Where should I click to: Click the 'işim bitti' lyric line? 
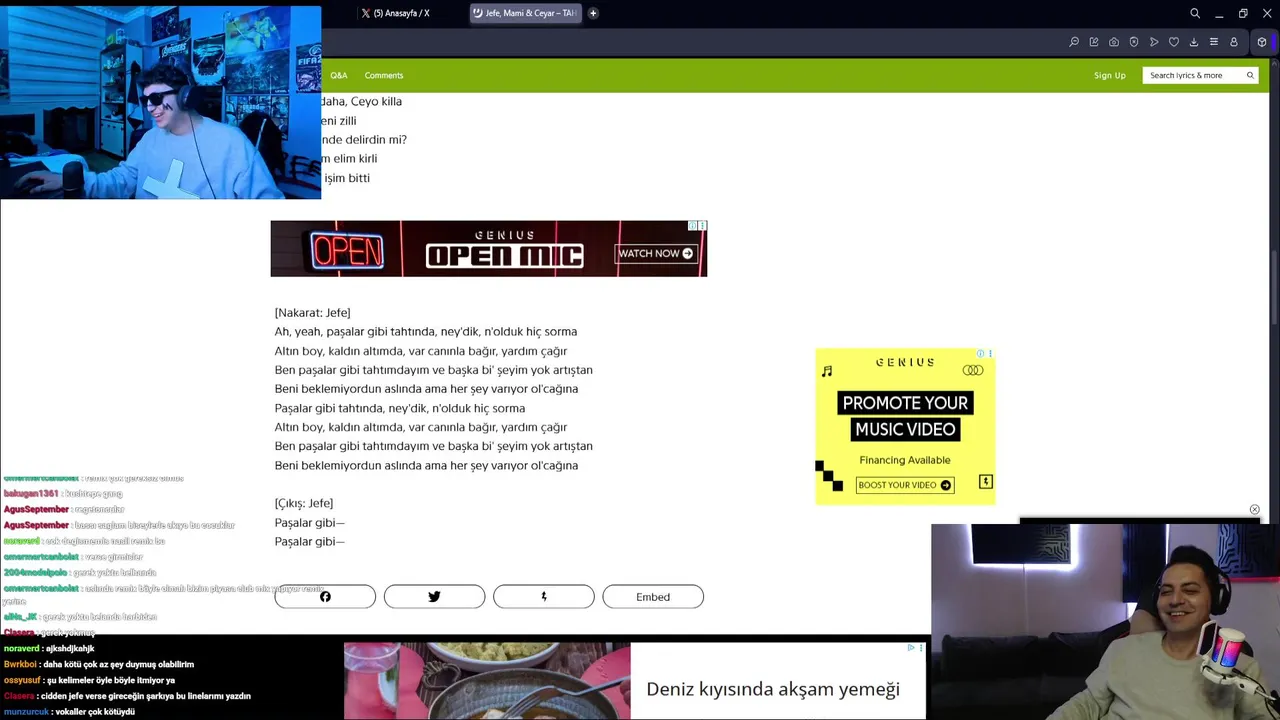pyautogui.click(x=346, y=178)
